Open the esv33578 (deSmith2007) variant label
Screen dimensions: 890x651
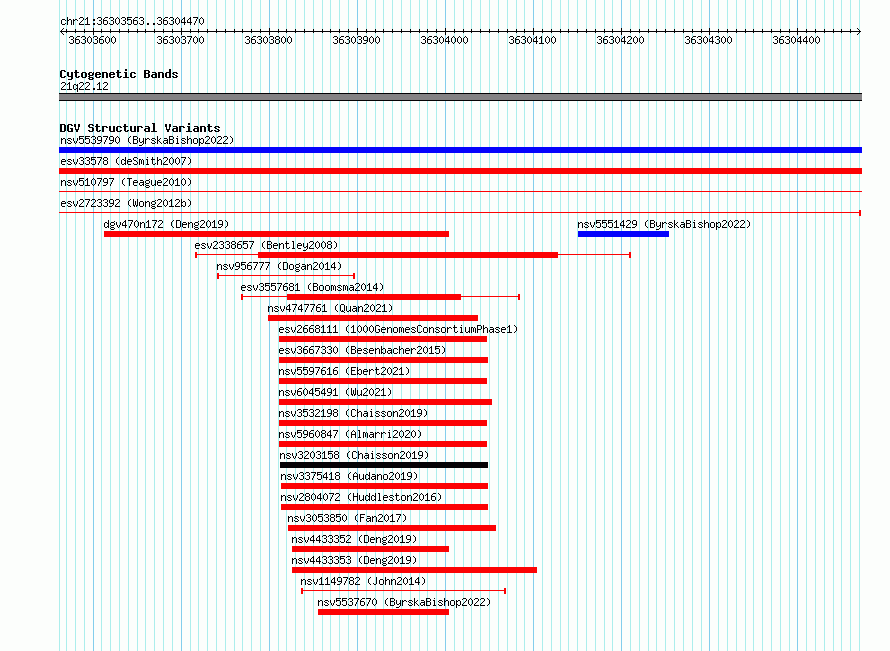(x=126, y=161)
